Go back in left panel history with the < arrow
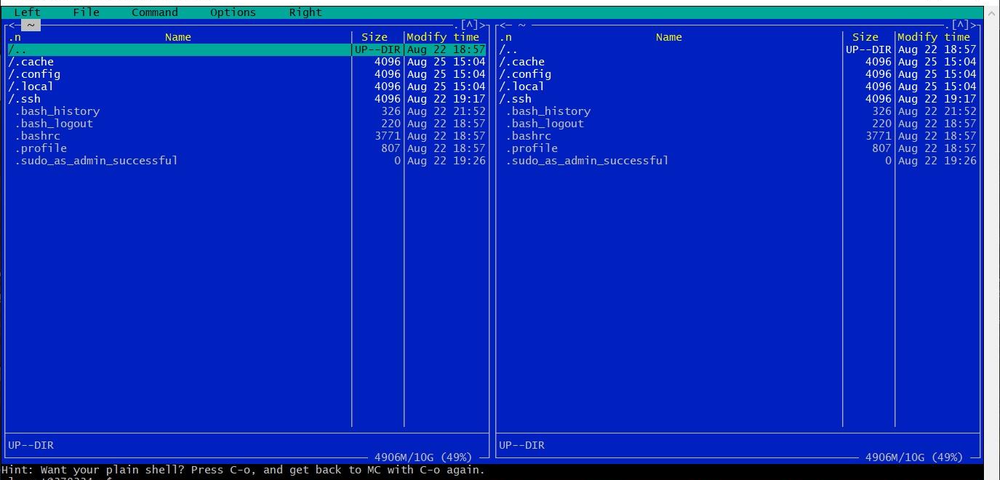This screenshot has height=480, width=1000. pos(11,25)
